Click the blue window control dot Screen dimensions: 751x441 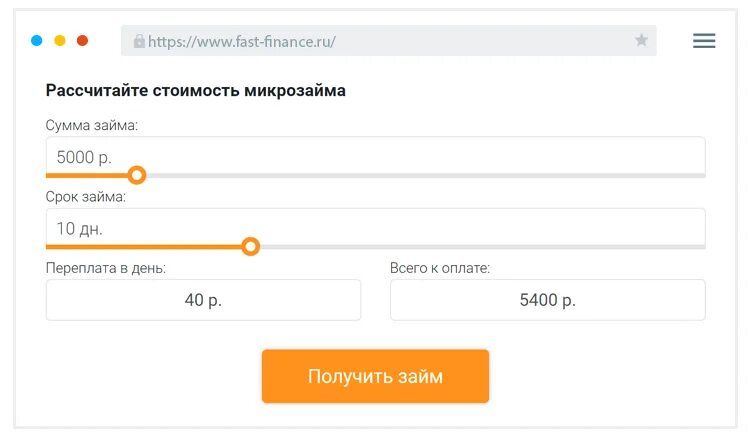point(37,41)
